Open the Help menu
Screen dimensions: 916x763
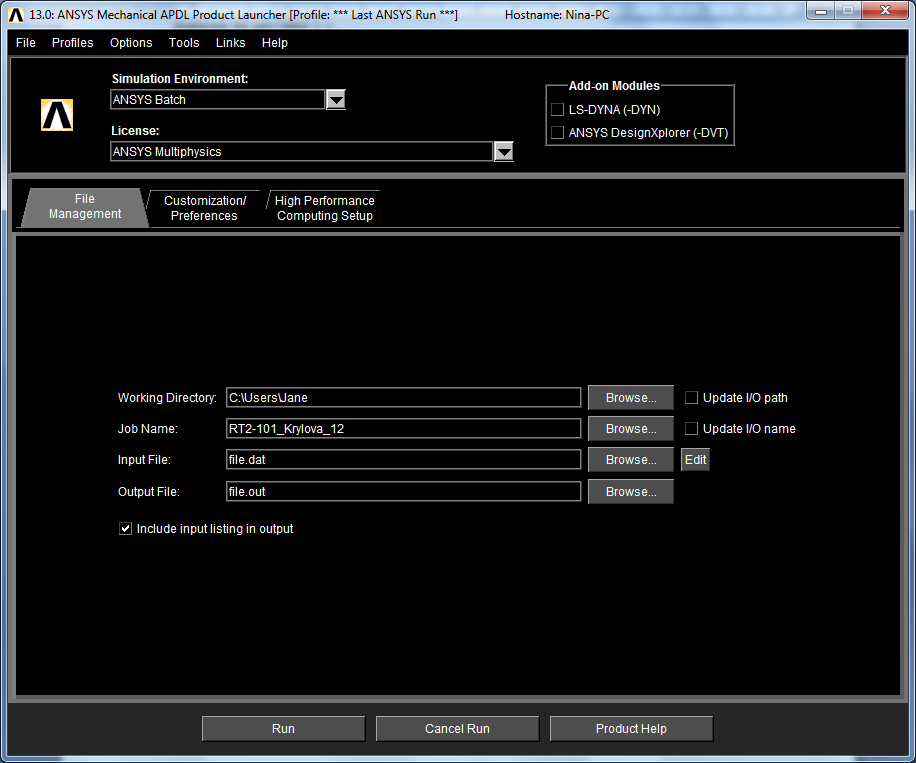[275, 43]
